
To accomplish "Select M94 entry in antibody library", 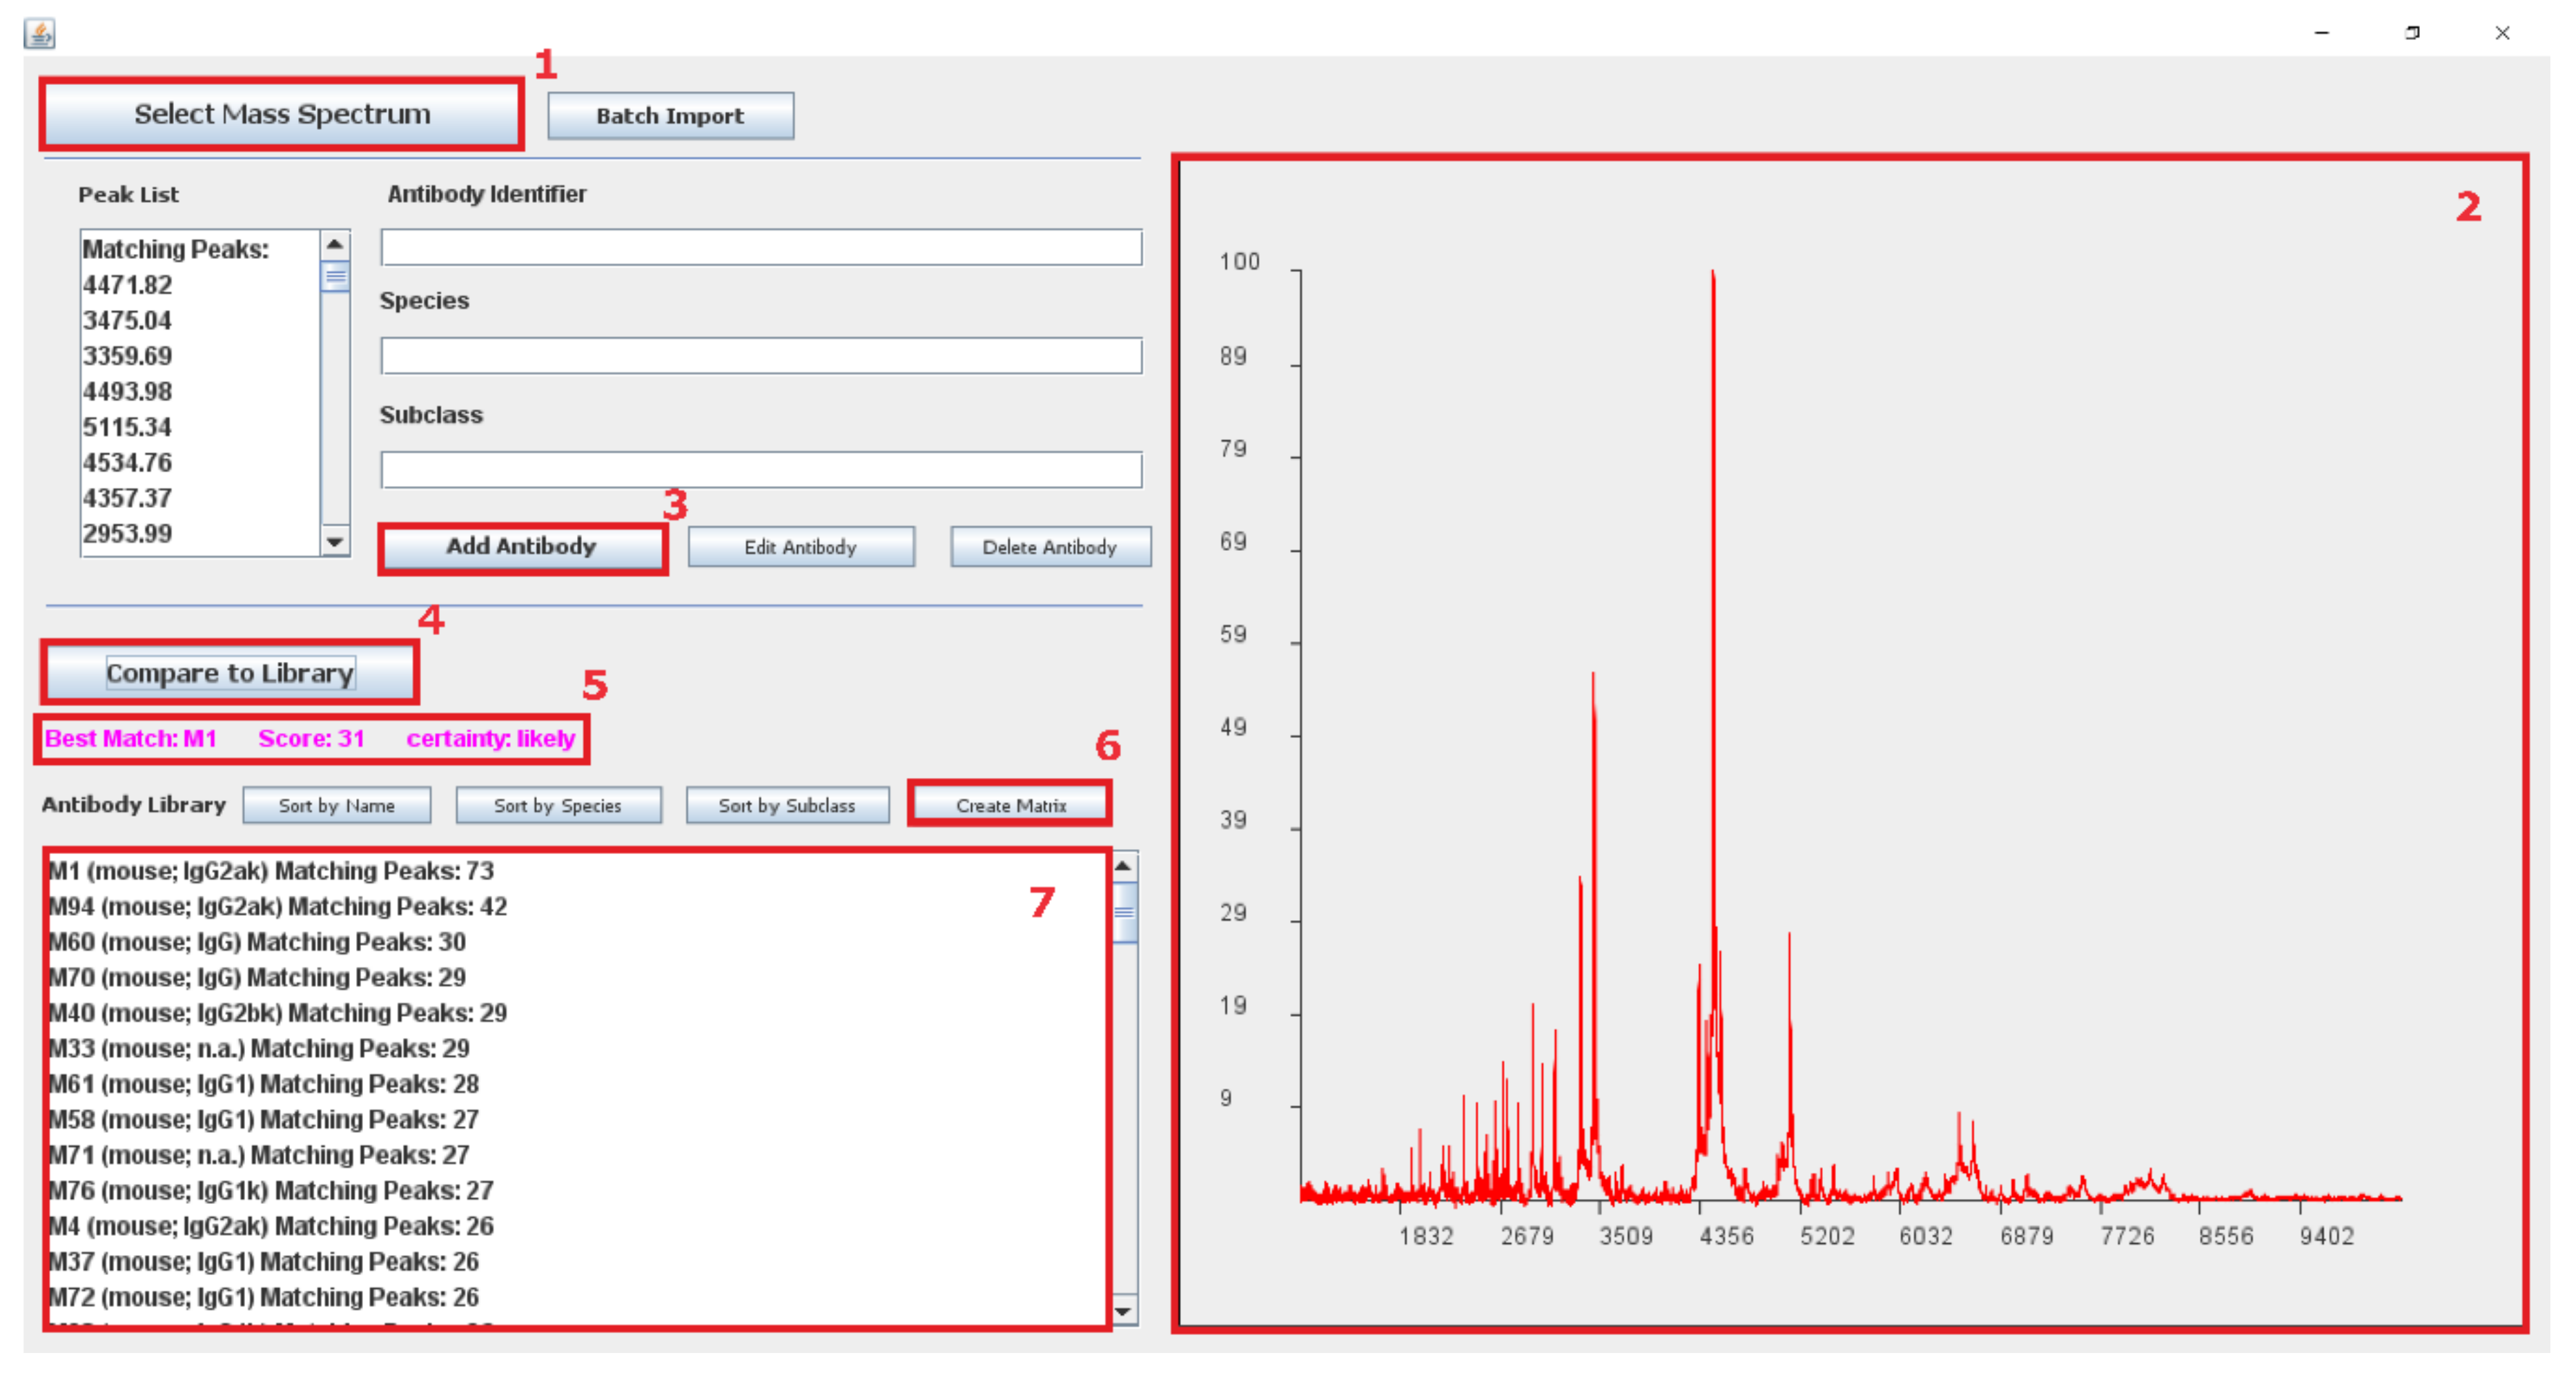I will coord(278,906).
